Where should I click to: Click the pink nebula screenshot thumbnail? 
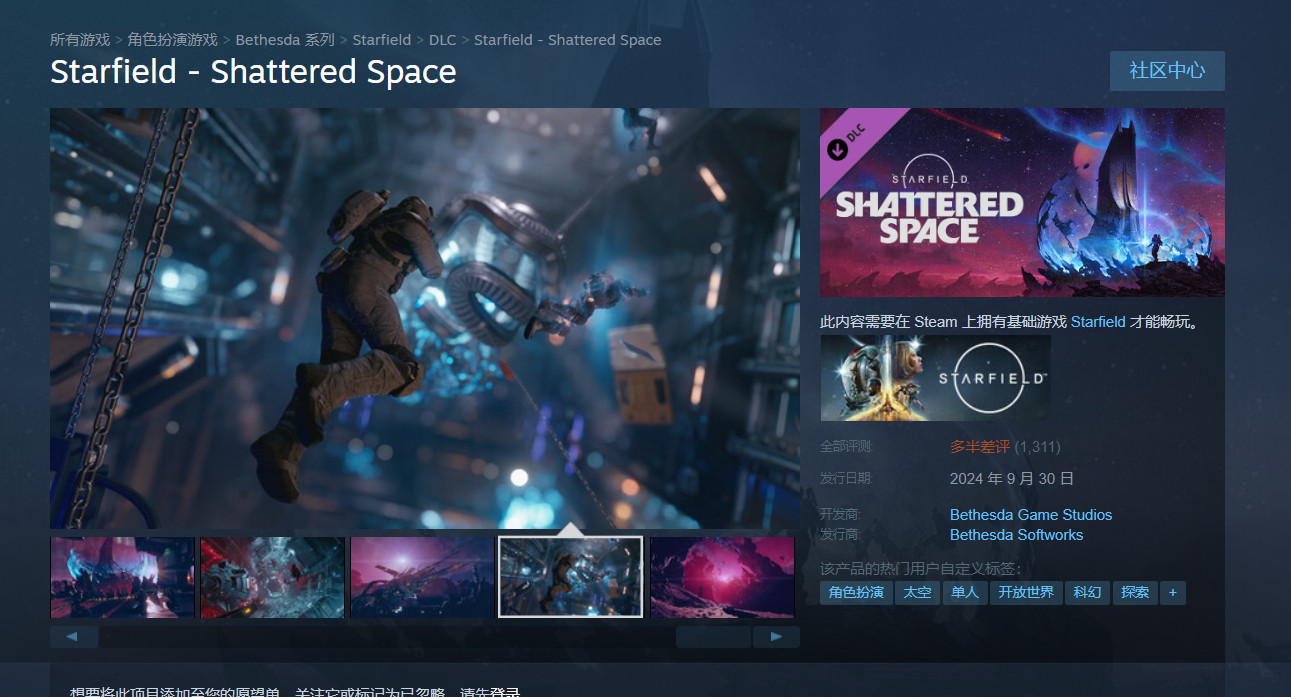[722, 577]
